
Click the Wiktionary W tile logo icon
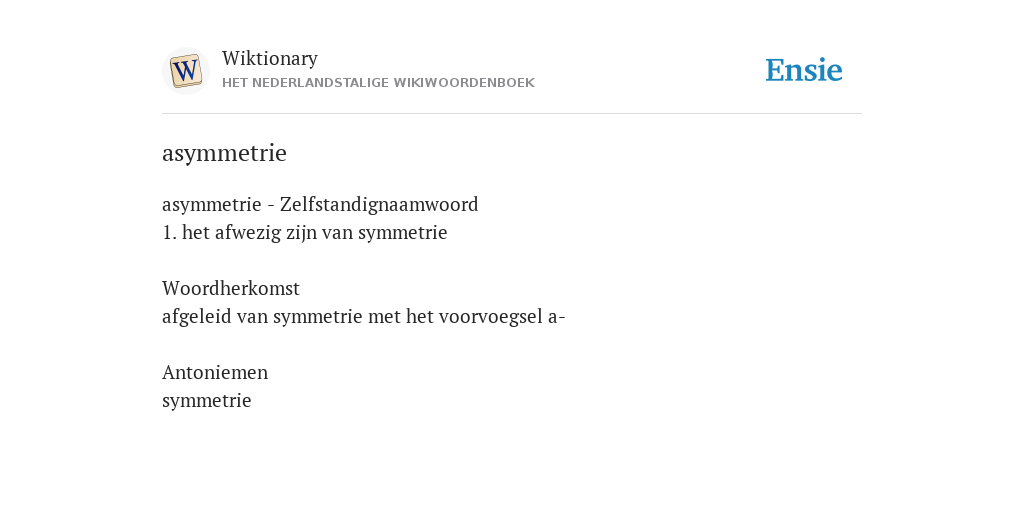pos(185,71)
